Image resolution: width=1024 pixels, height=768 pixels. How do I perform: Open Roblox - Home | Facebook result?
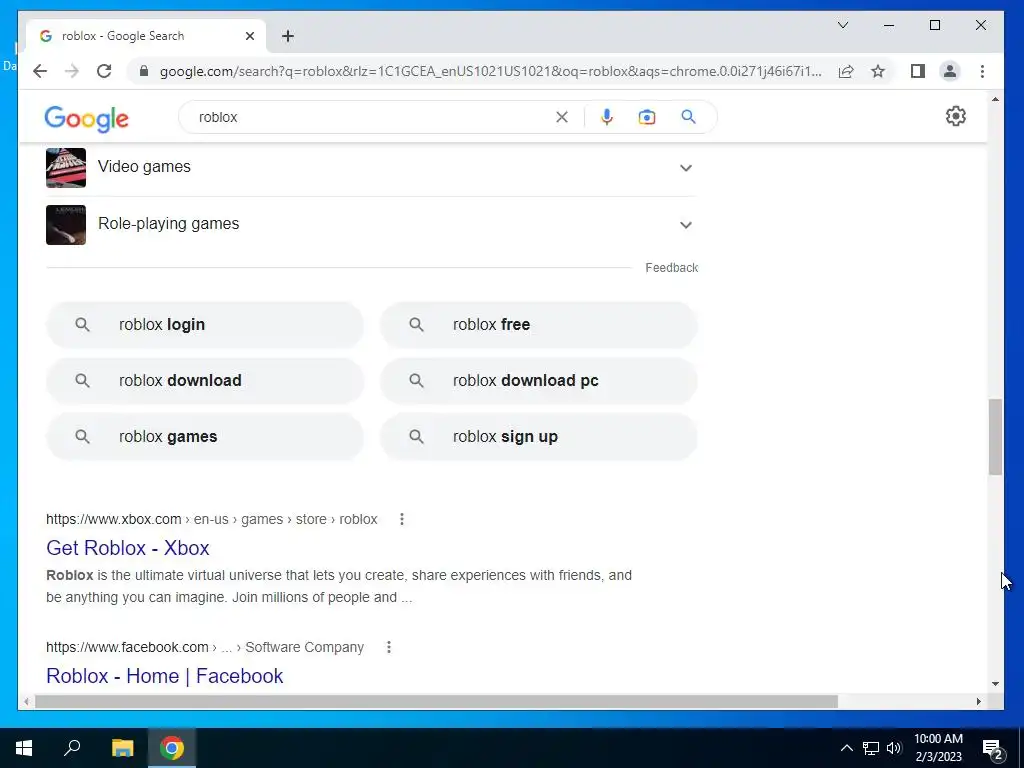click(165, 676)
